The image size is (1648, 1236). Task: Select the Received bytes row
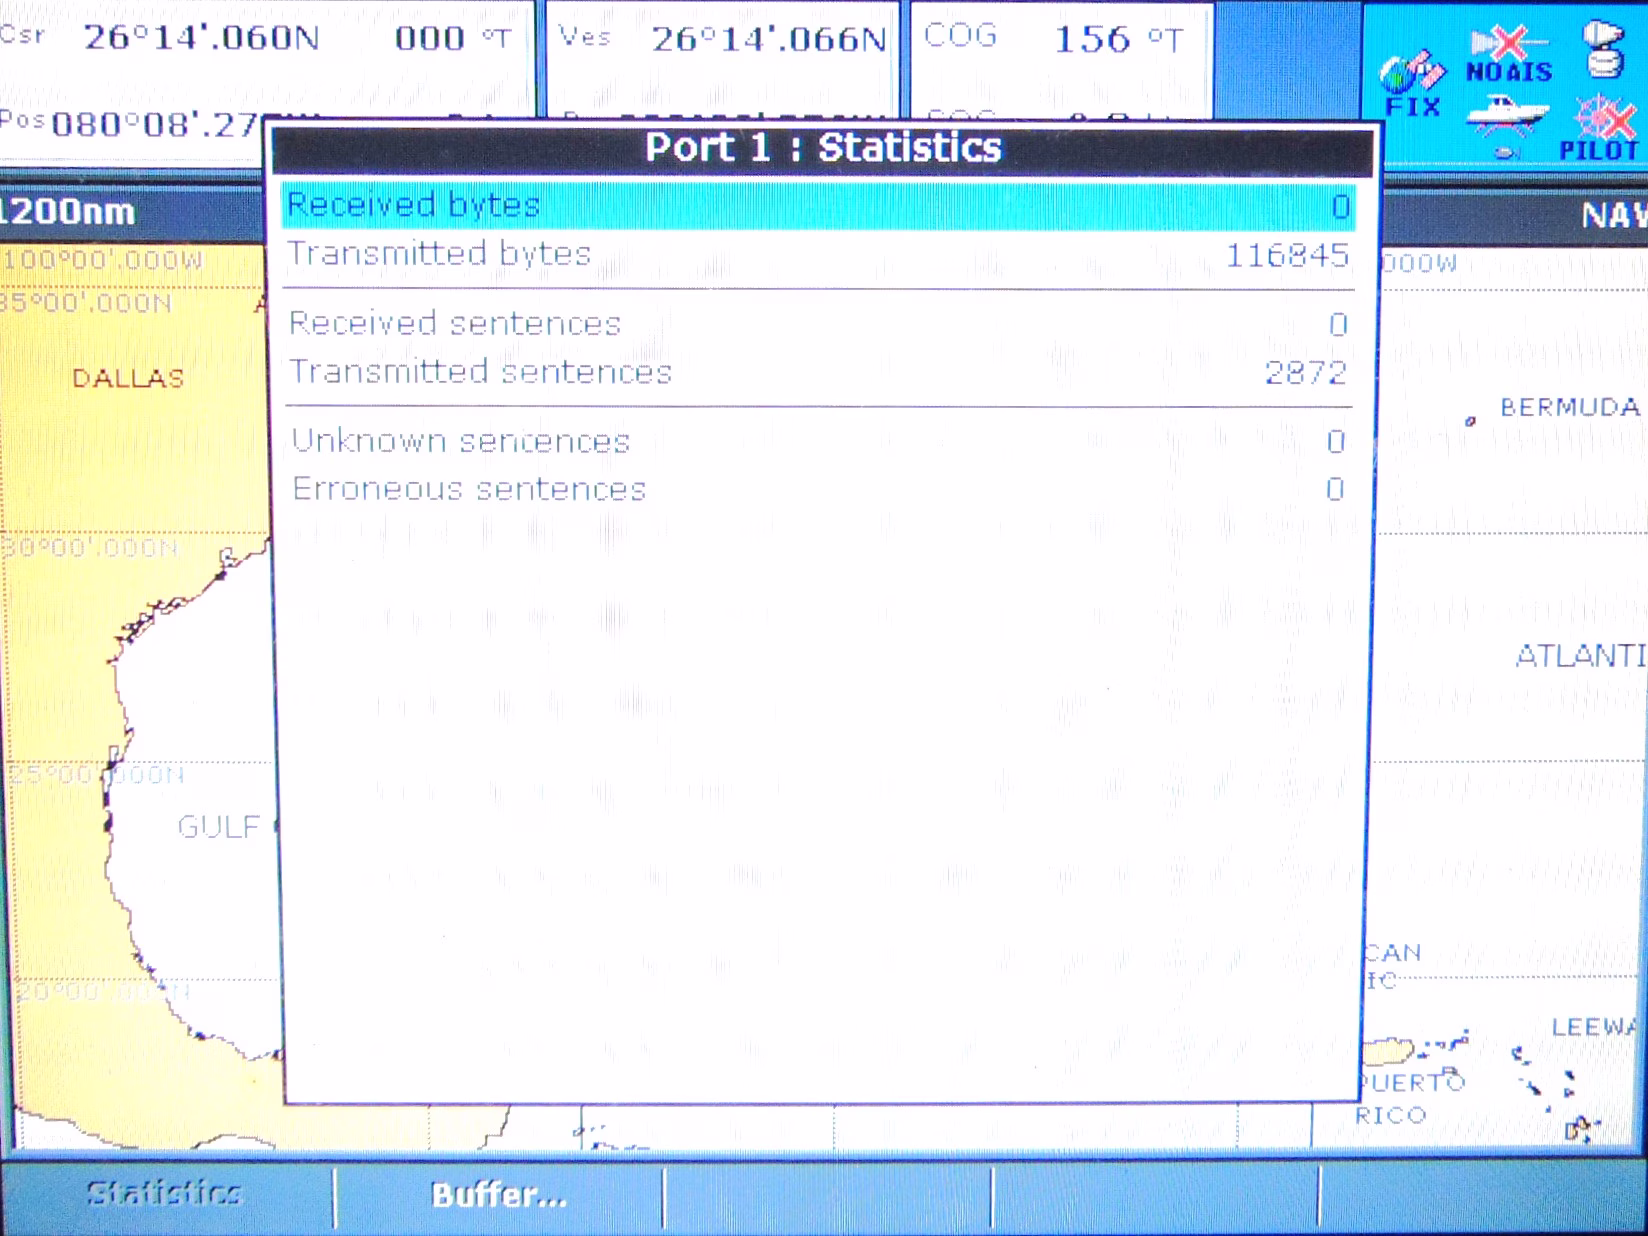click(x=819, y=206)
